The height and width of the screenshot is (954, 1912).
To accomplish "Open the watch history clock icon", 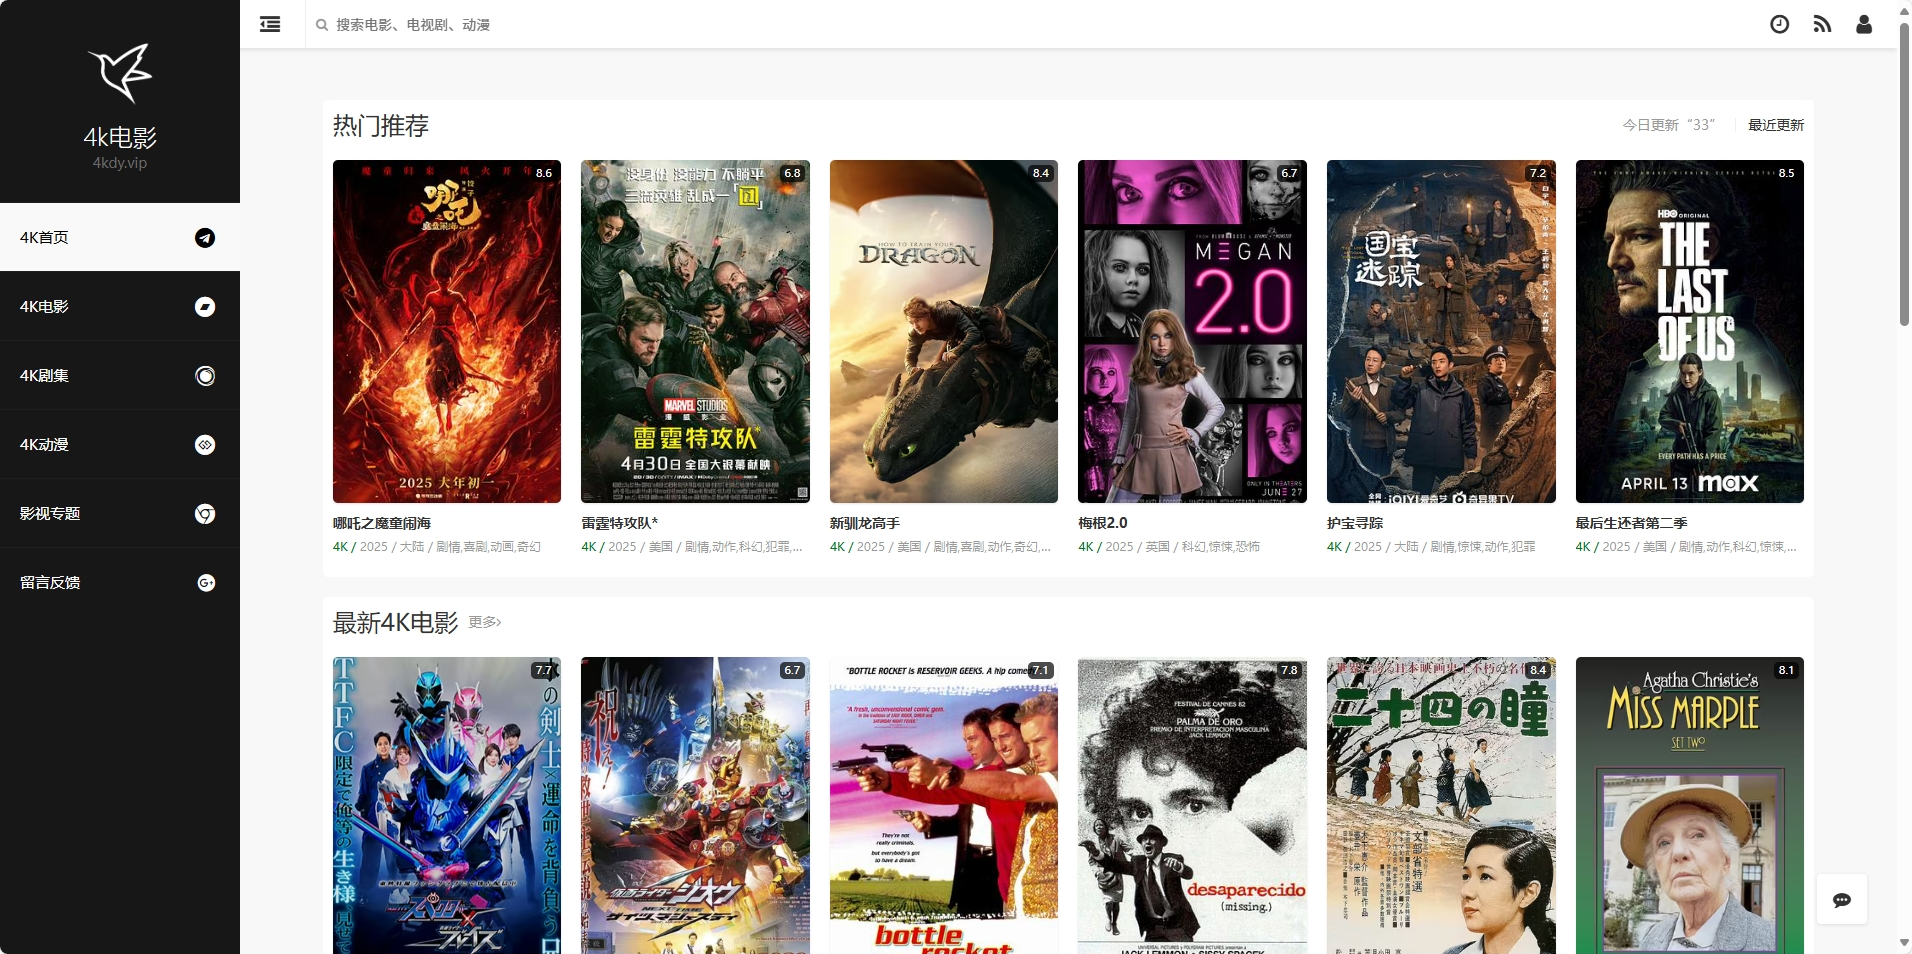I will pyautogui.click(x=1779, y=24).
